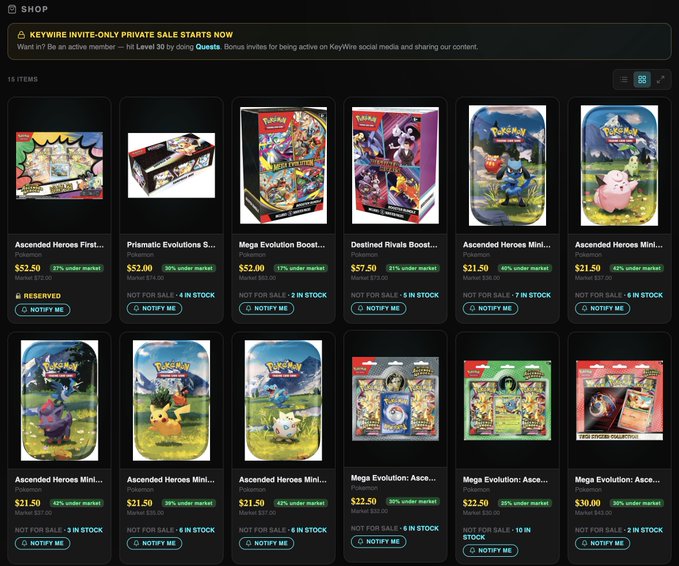The height and width of the screenshot is (566, 679).
Task: Click the '4 IN STOCK' label
Action: coord(197,295)
